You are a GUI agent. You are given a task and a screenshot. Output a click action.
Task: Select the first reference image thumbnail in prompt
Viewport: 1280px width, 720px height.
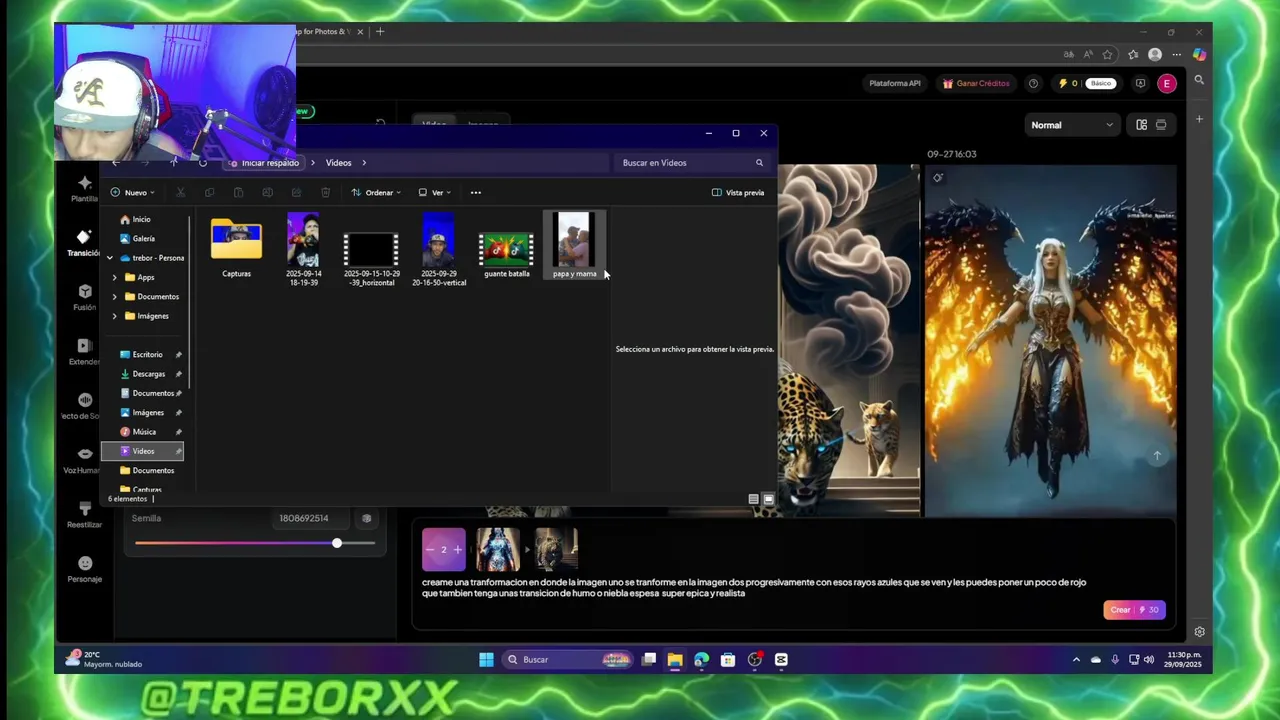498,549
